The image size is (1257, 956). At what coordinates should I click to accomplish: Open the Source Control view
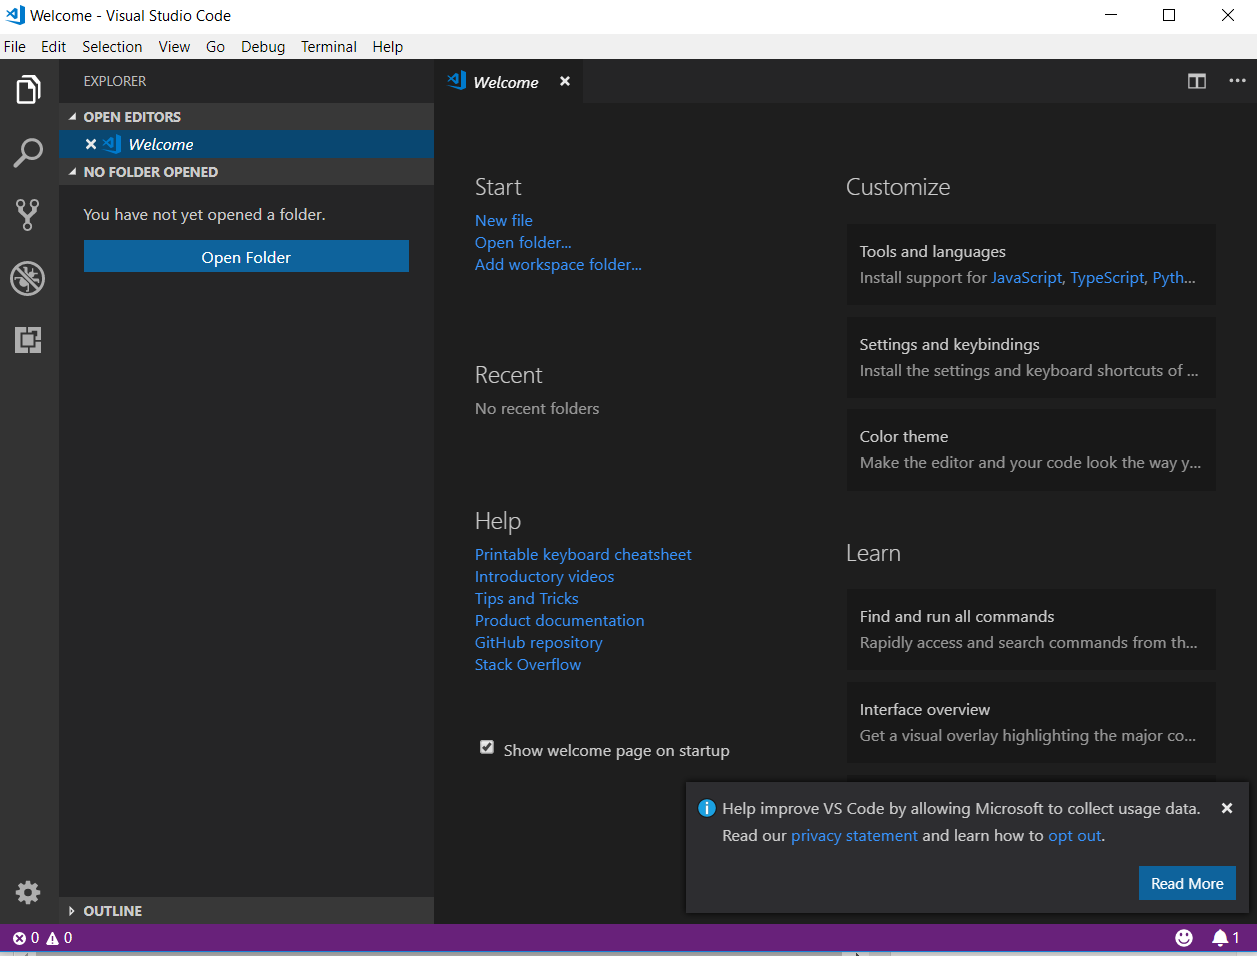point(28,215)
